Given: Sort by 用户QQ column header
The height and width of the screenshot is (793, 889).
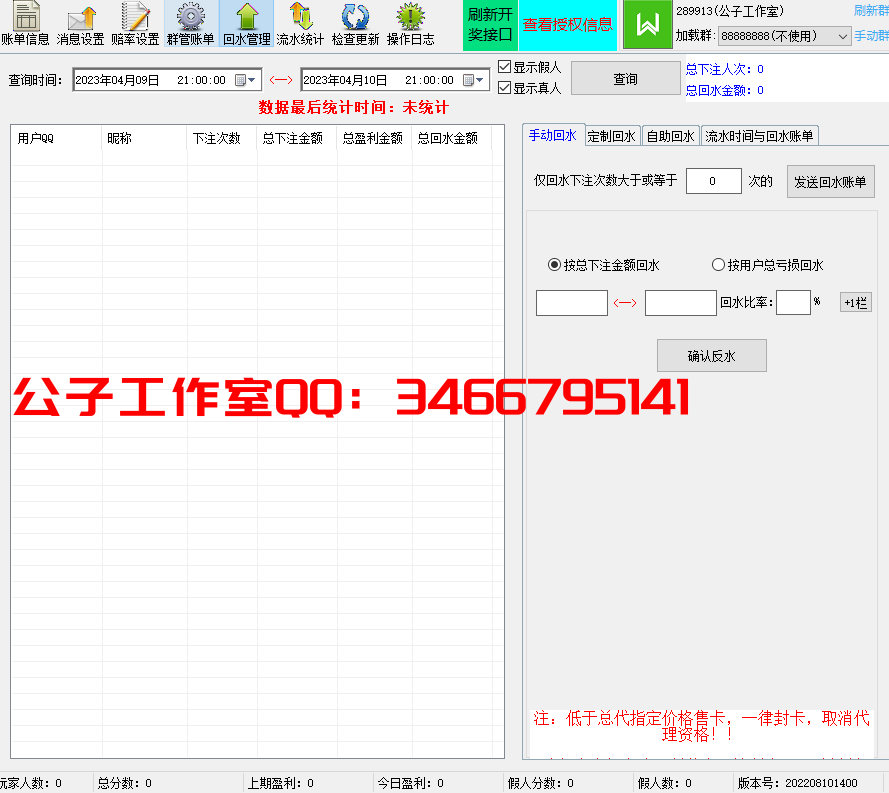Looking at the screenshot, I should [56, 138].
